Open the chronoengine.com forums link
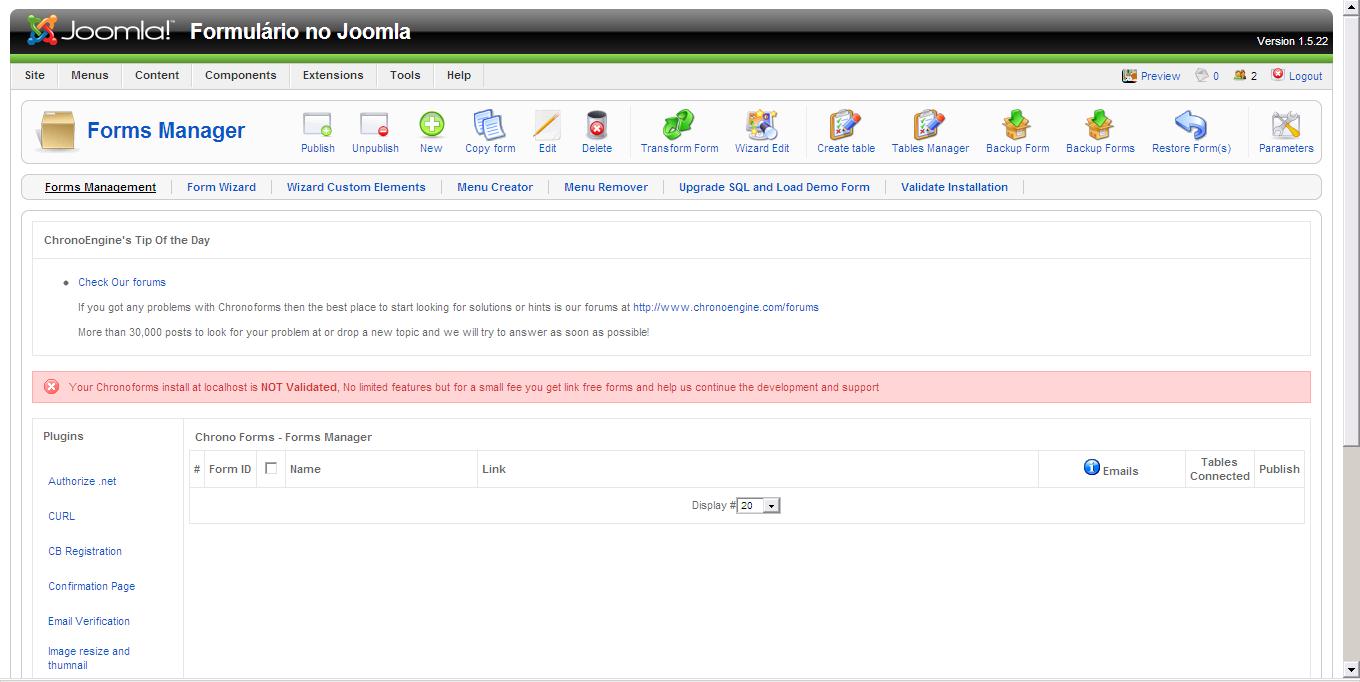Image resolution: width=1360 pixels, height=682 pixels. tap(725, 307)
